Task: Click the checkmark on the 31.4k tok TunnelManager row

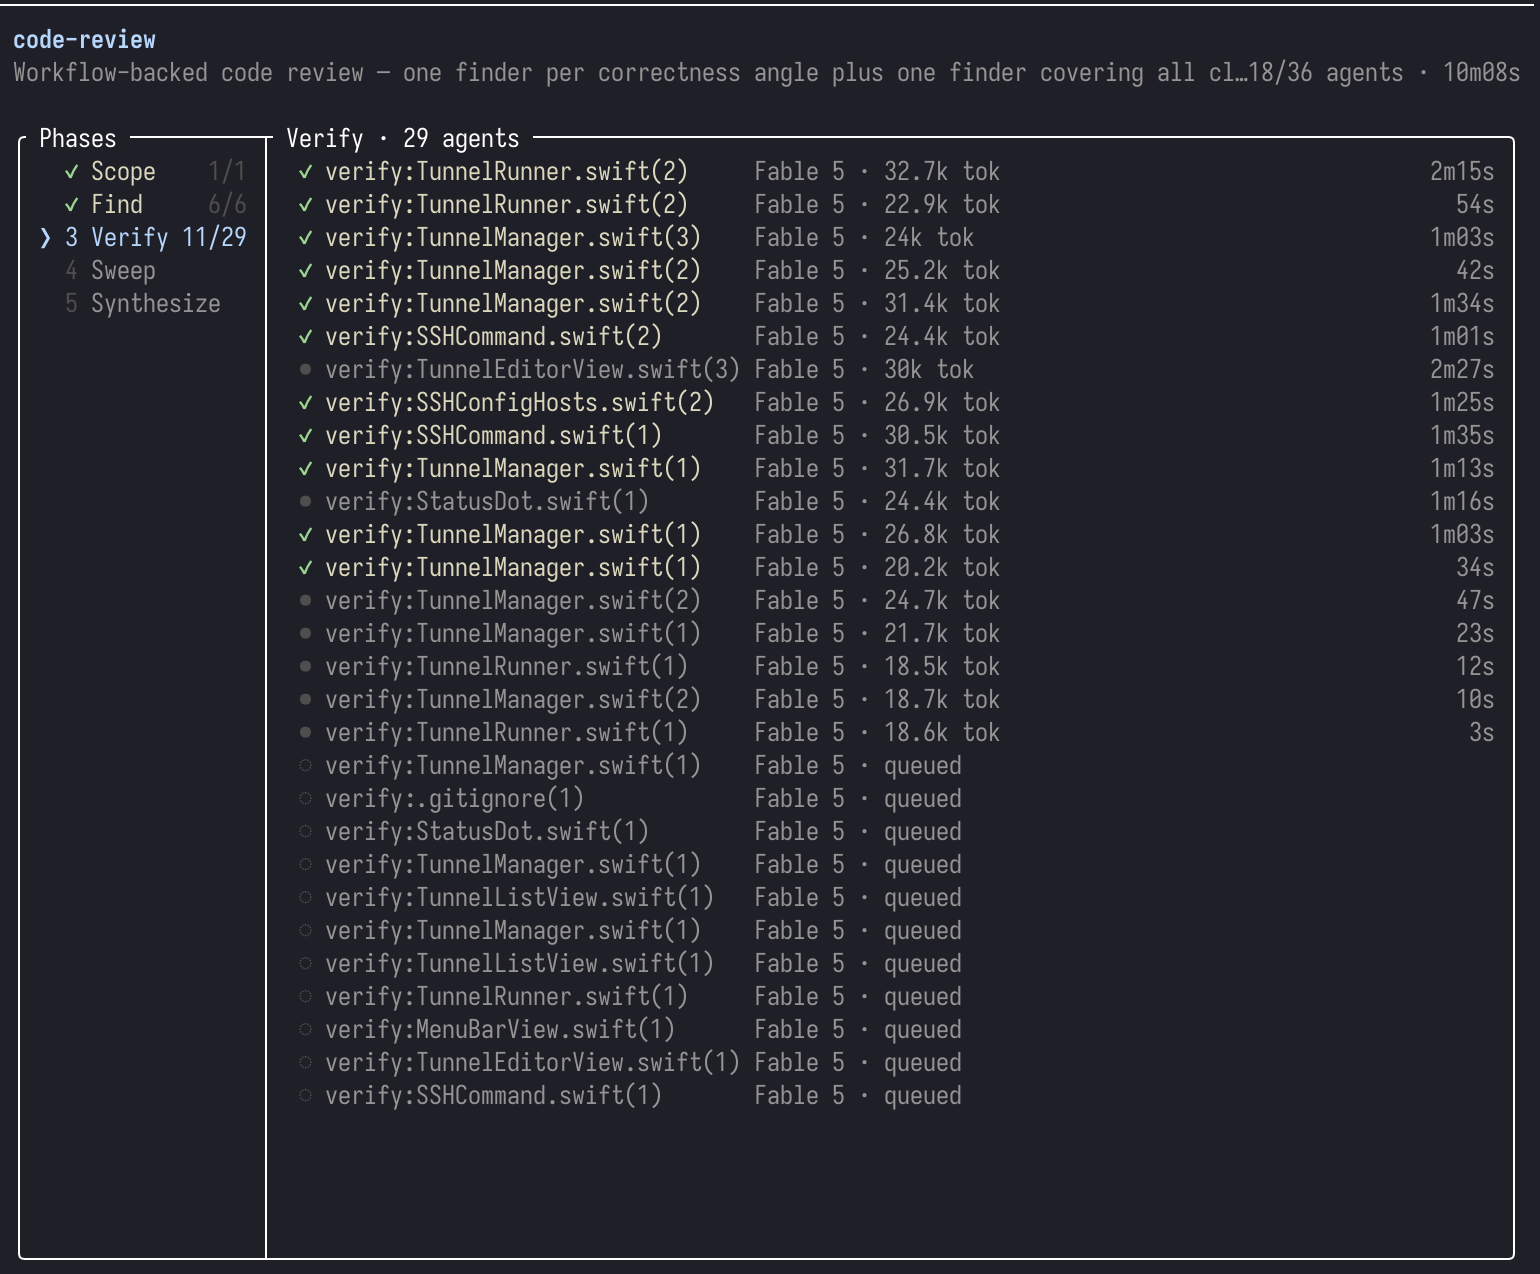Action: (306, 304)
